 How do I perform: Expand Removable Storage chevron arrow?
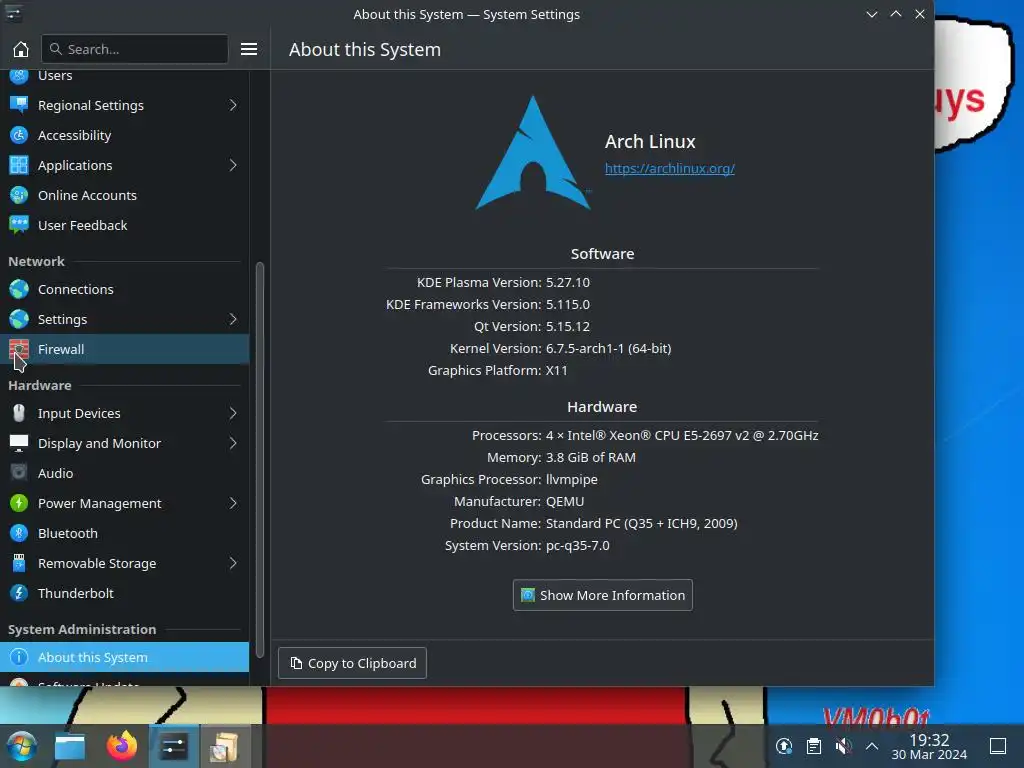[x=233, y=564]
